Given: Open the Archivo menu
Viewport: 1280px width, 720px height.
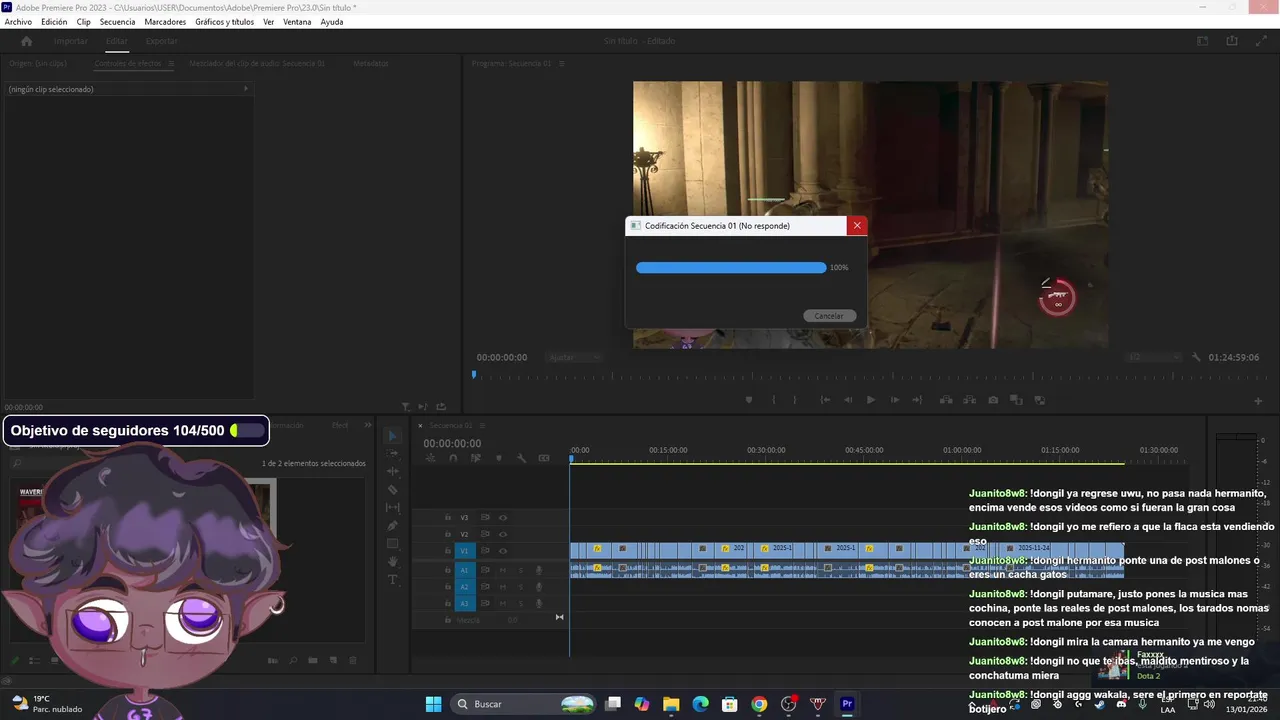Looking at the screenshot, I should point(18,22).
